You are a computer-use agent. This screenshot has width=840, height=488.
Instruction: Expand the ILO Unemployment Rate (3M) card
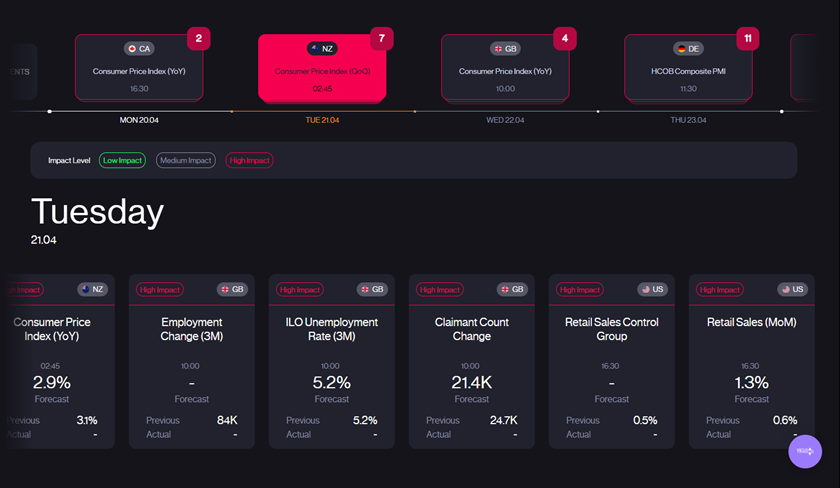pos(331,360)
